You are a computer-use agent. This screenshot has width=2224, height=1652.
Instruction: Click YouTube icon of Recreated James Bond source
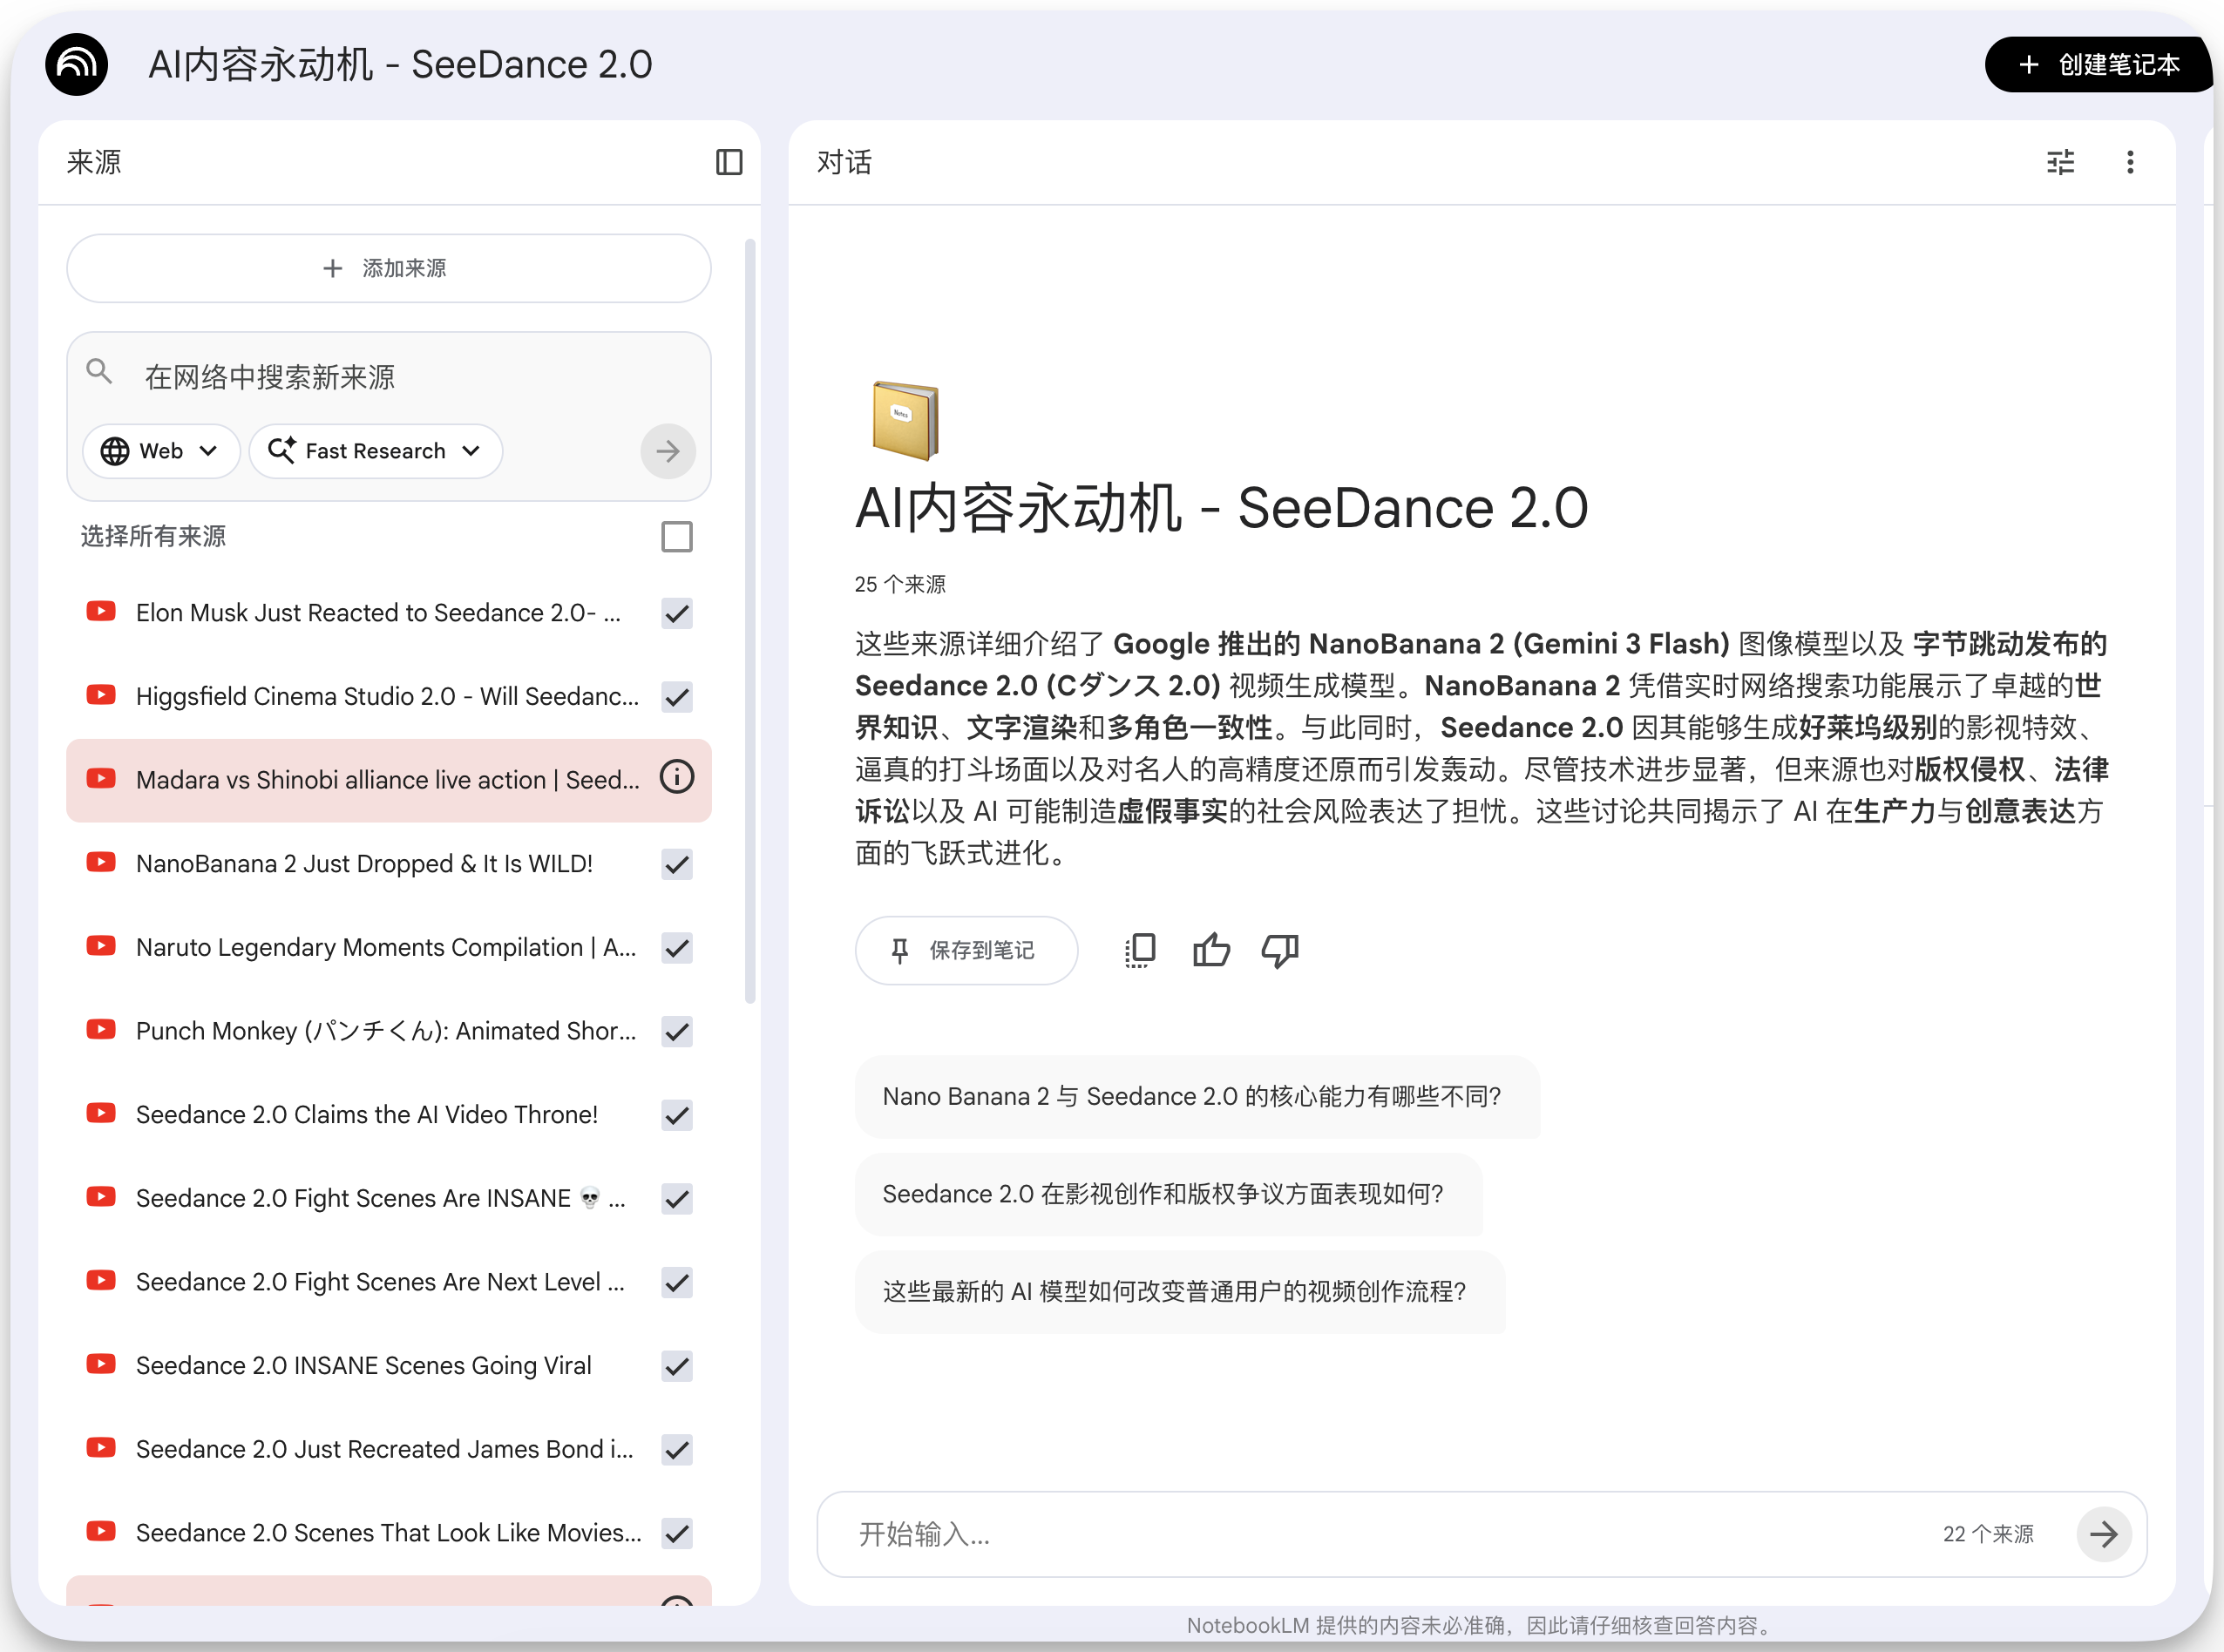tap(101, 1448)
